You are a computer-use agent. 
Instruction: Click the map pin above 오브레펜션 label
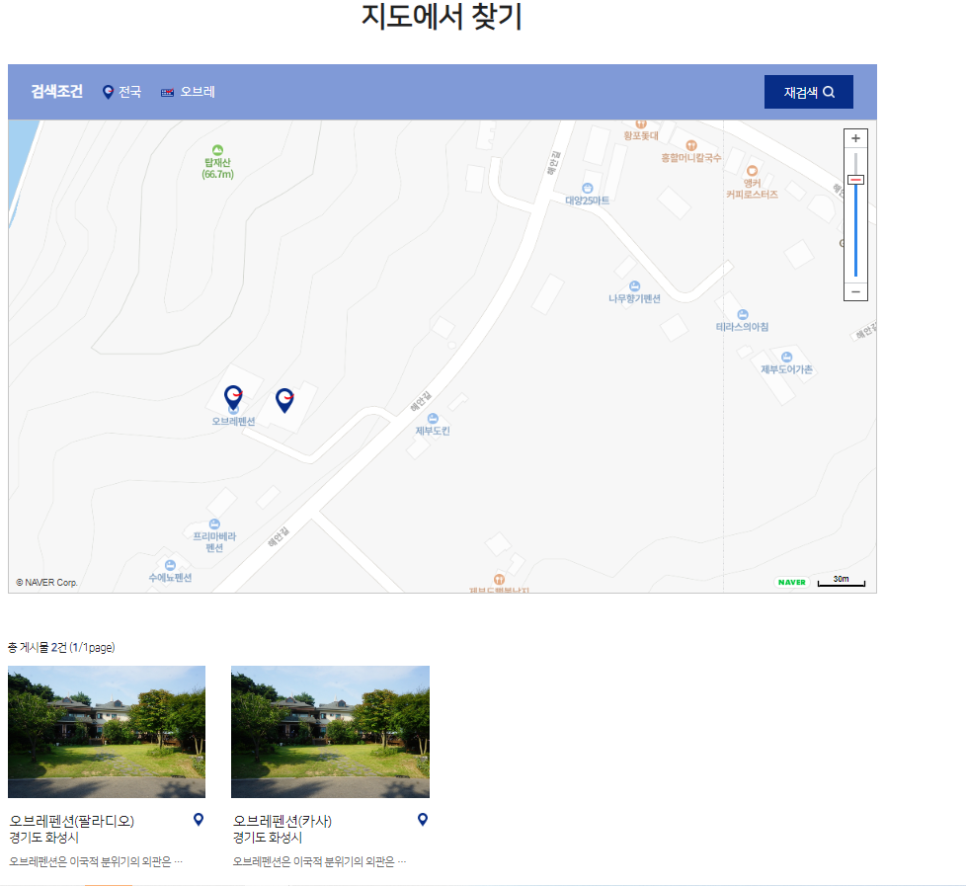point(233,397)
